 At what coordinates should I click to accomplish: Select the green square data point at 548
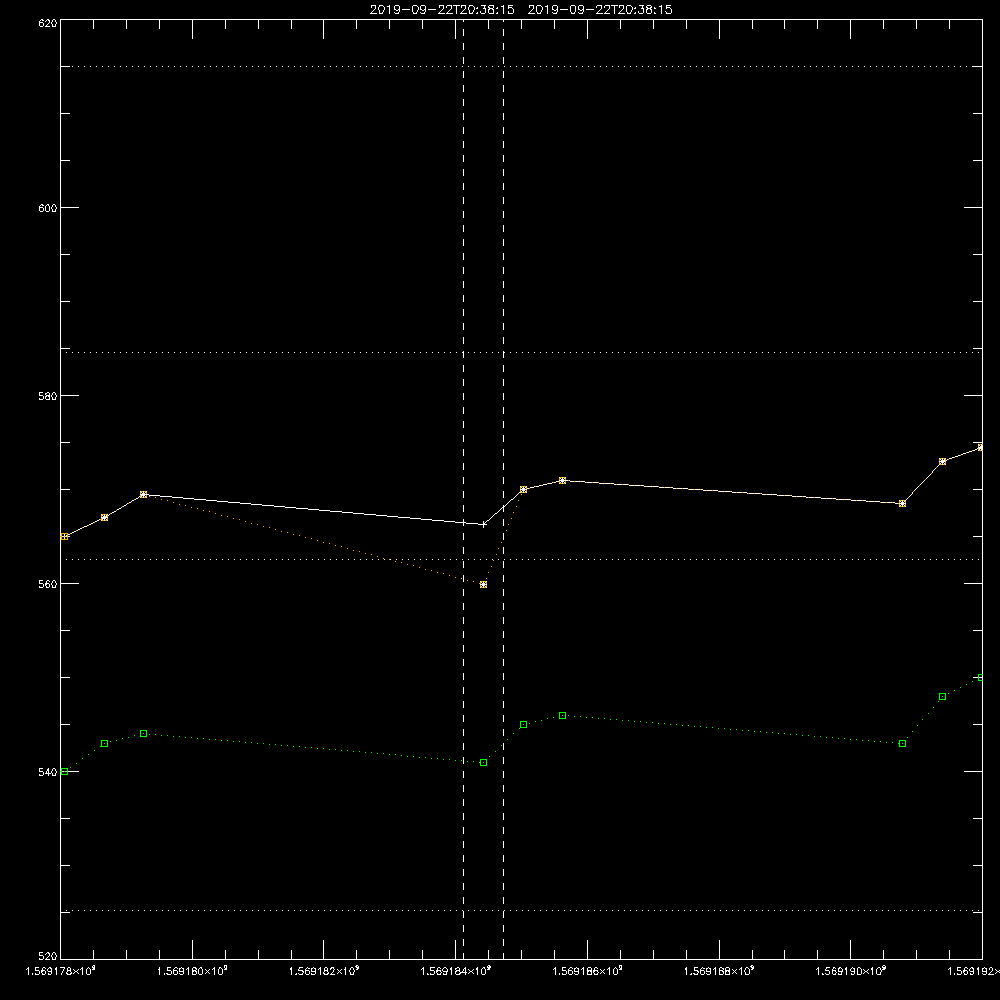943,696
